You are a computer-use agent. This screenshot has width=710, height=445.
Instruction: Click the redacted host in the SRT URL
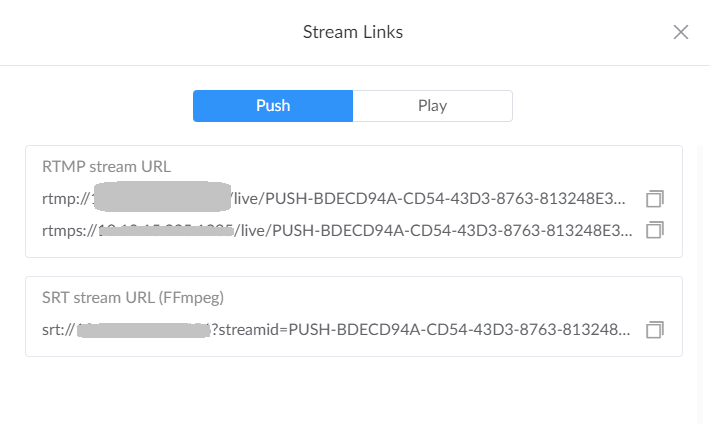[x=144, y=329]
